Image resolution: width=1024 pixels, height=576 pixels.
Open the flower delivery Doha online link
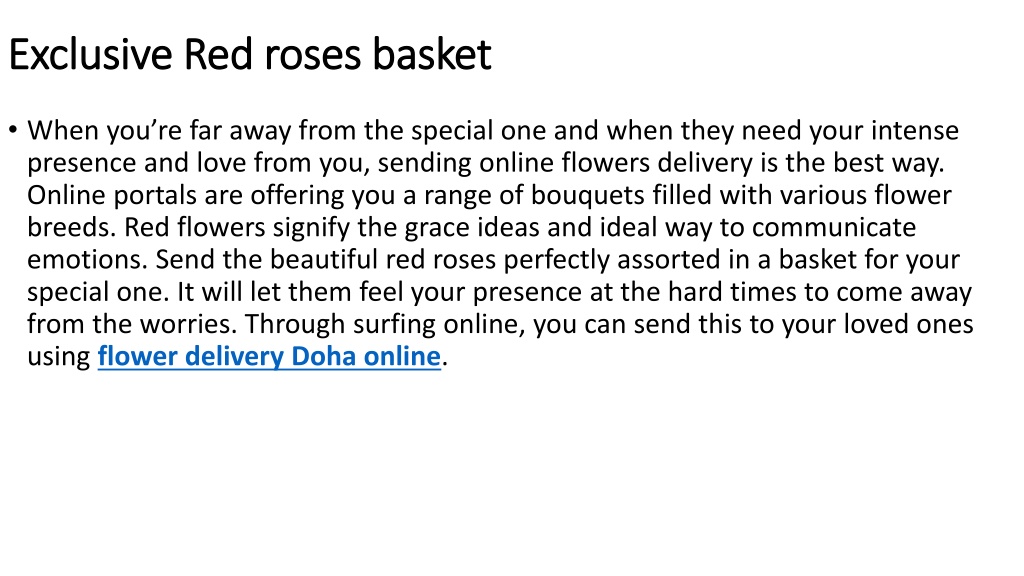click(269, 357)
